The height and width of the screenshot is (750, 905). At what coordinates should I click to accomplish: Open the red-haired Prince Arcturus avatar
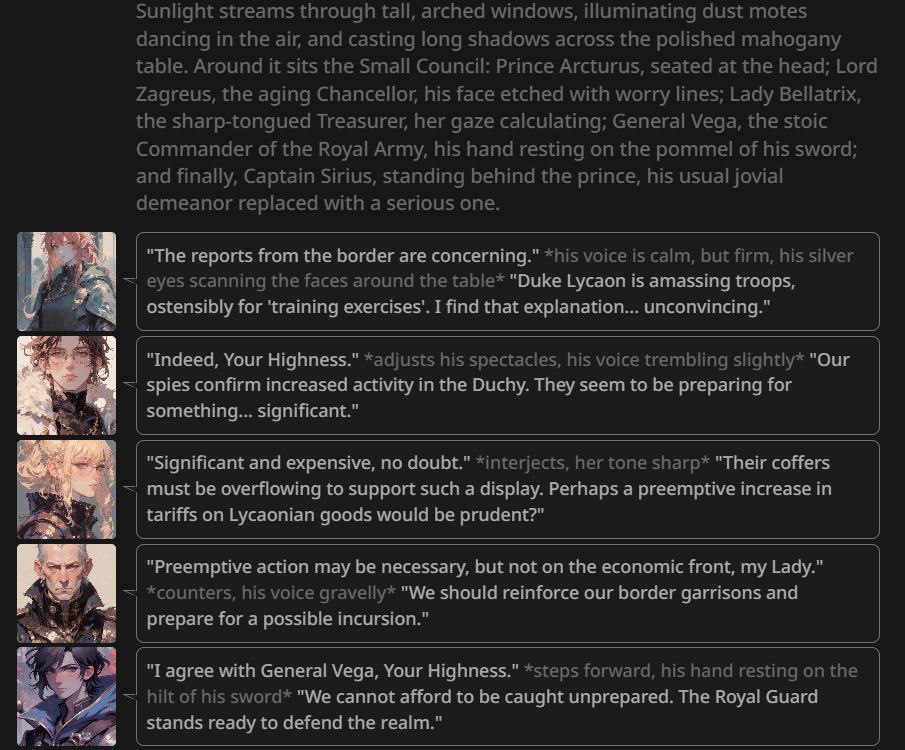click(x=66, y=281)
